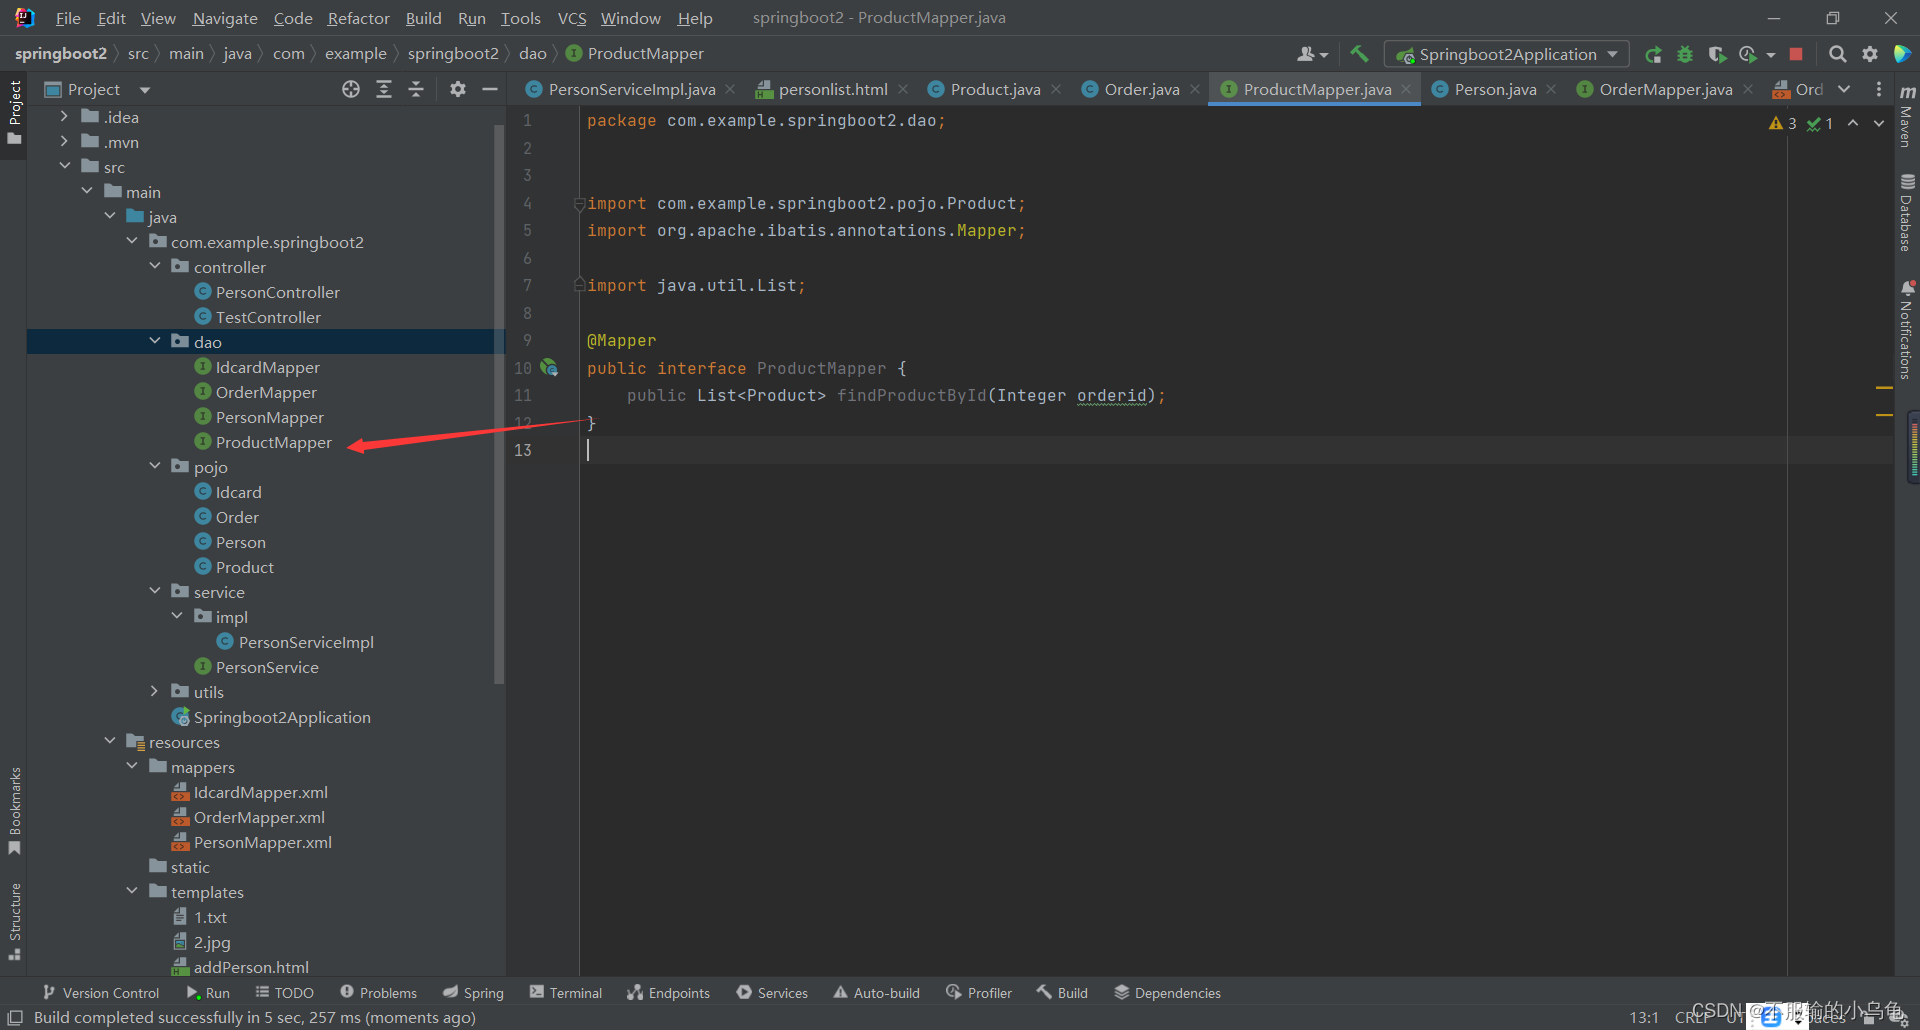Open the recent tabs dropdown chevron
The width and height of the screenshot is (1920, 1030).
tap(1844, 89)
